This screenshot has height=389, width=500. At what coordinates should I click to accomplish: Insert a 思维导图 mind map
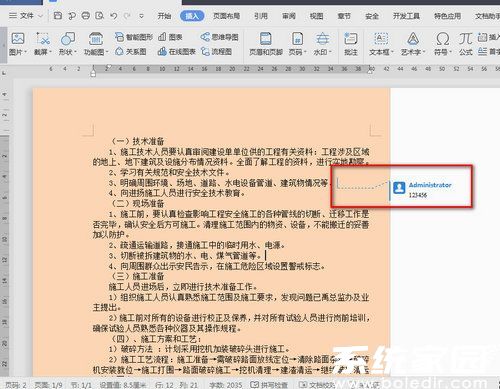[x=219, y=37]
